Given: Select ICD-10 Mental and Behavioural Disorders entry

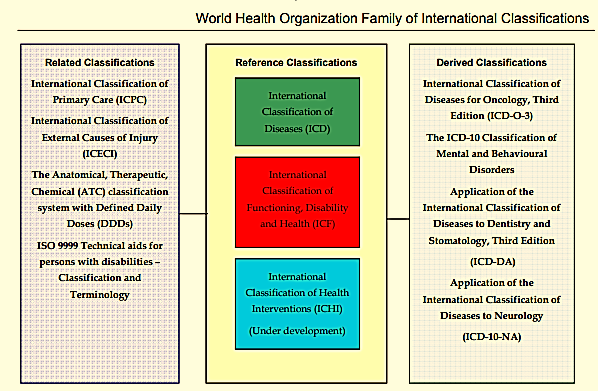Looking at the screenshot, I should (492, 154).
